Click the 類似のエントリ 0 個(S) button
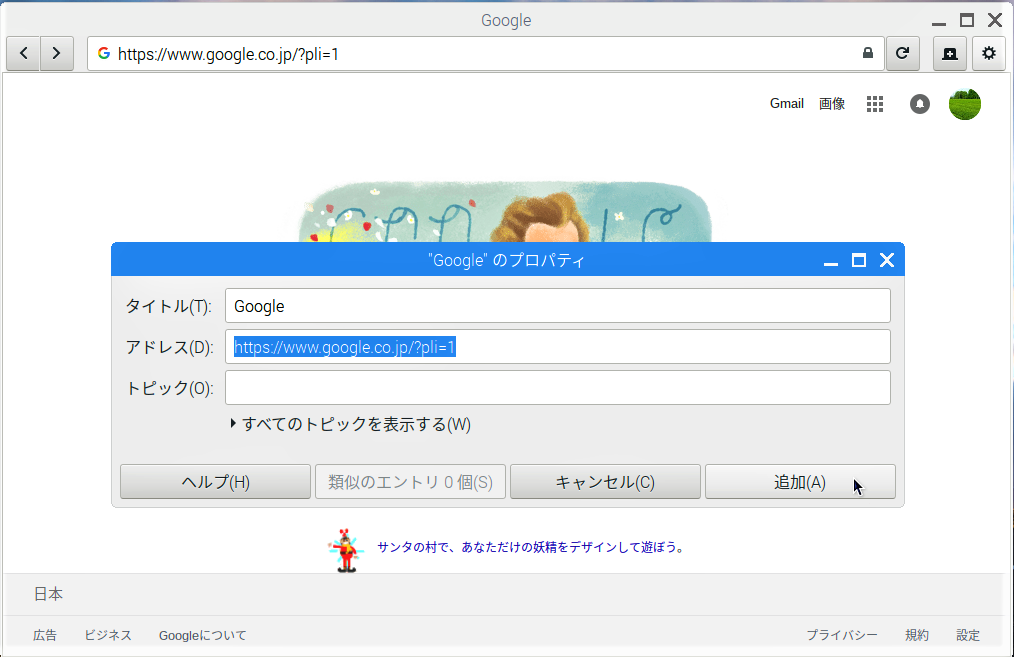Viewport: 1014px width, 657px height. (x=410, y=482)
